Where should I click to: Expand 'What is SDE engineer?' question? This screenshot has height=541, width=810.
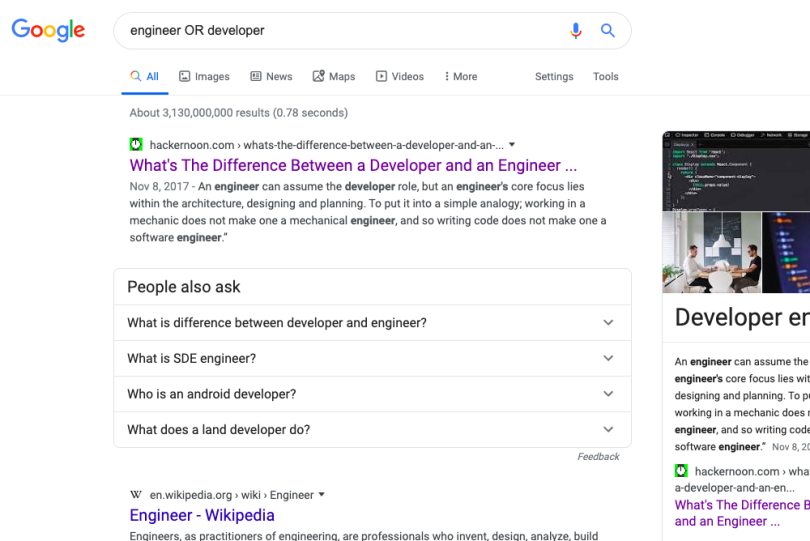[x=372, y=358]
